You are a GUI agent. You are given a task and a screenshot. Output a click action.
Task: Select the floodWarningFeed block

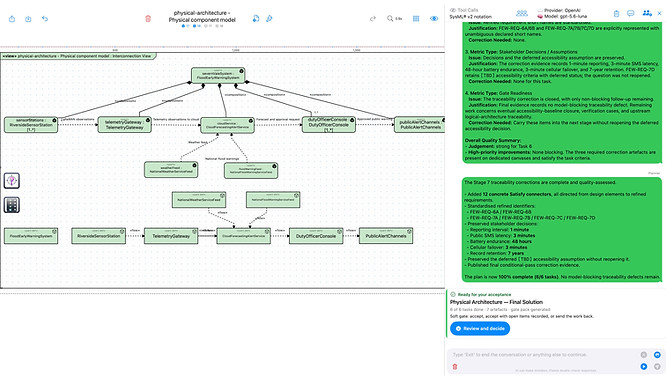click(x=251, y=170)
